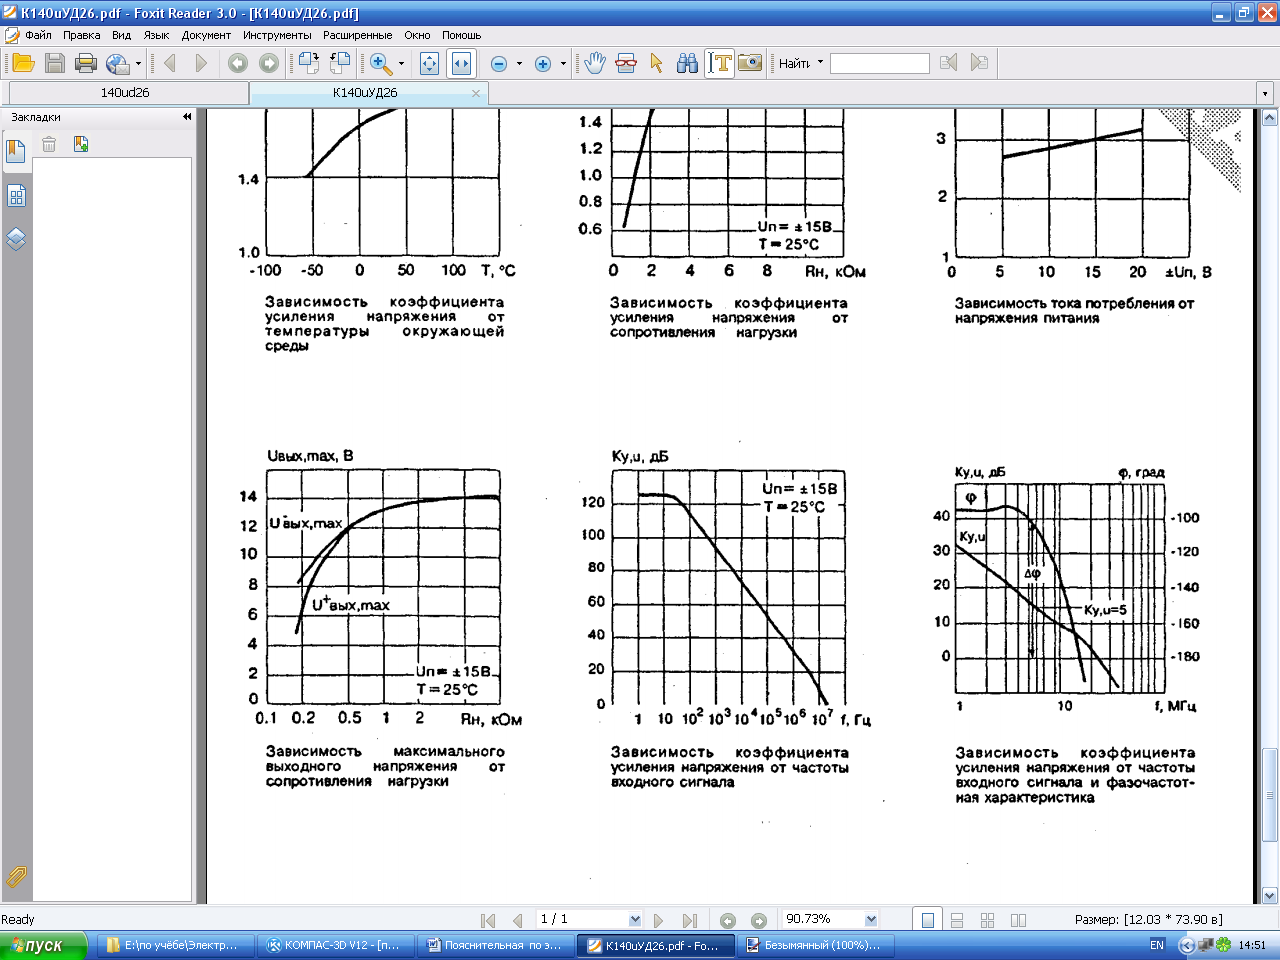Go to previous view in toolbar

coord(238,63)
